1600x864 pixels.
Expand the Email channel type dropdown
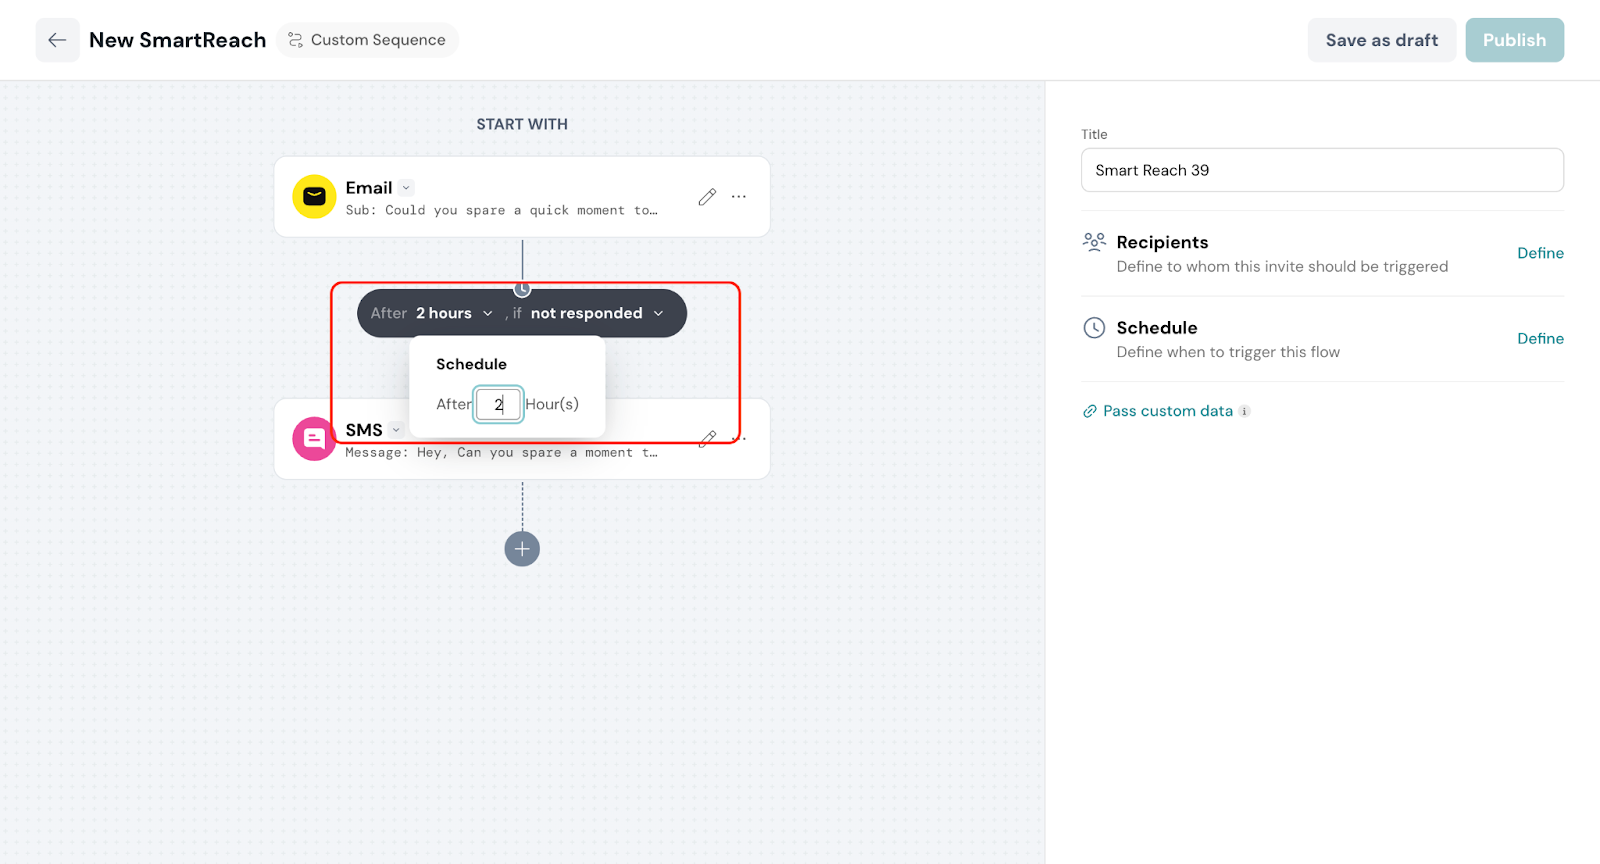(406, 188)
